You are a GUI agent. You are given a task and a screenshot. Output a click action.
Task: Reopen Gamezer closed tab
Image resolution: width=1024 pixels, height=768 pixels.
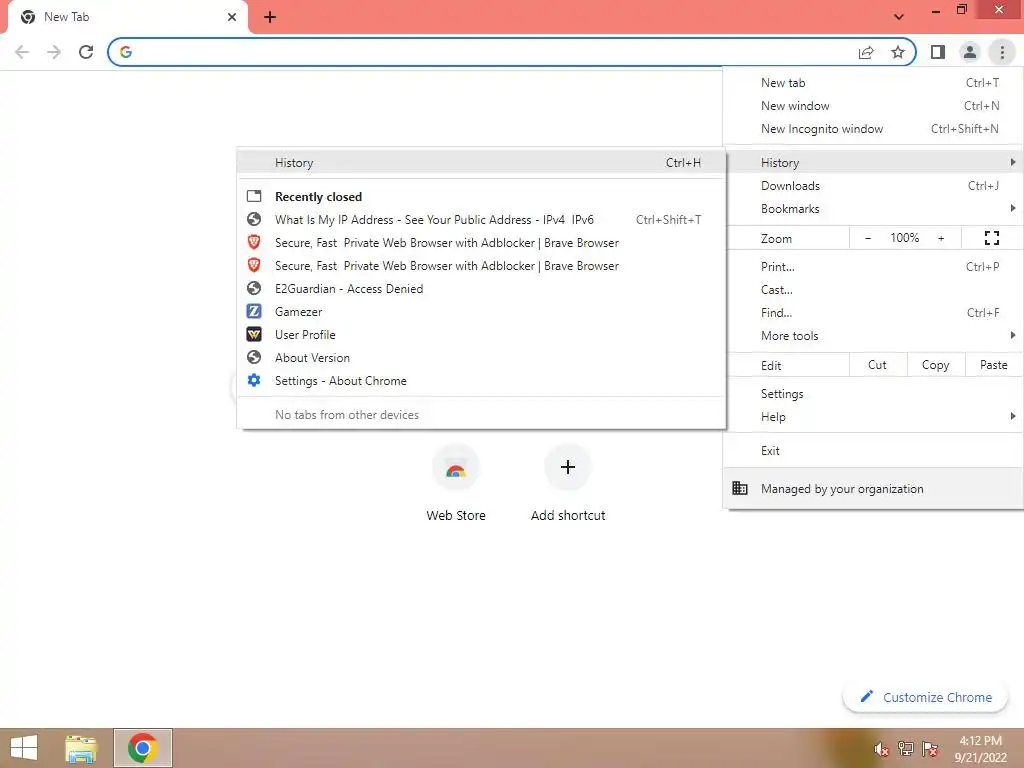[x=482, y=312]
